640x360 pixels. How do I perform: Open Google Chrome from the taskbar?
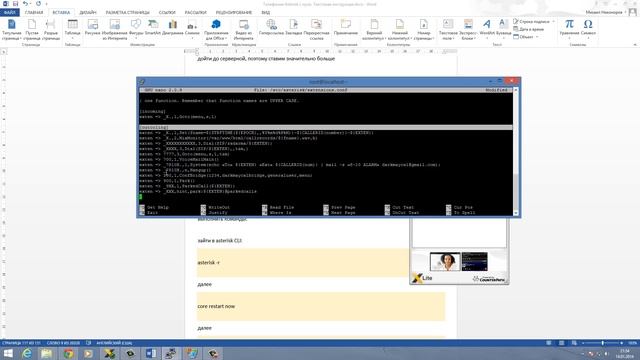click(x=68, y=353)
